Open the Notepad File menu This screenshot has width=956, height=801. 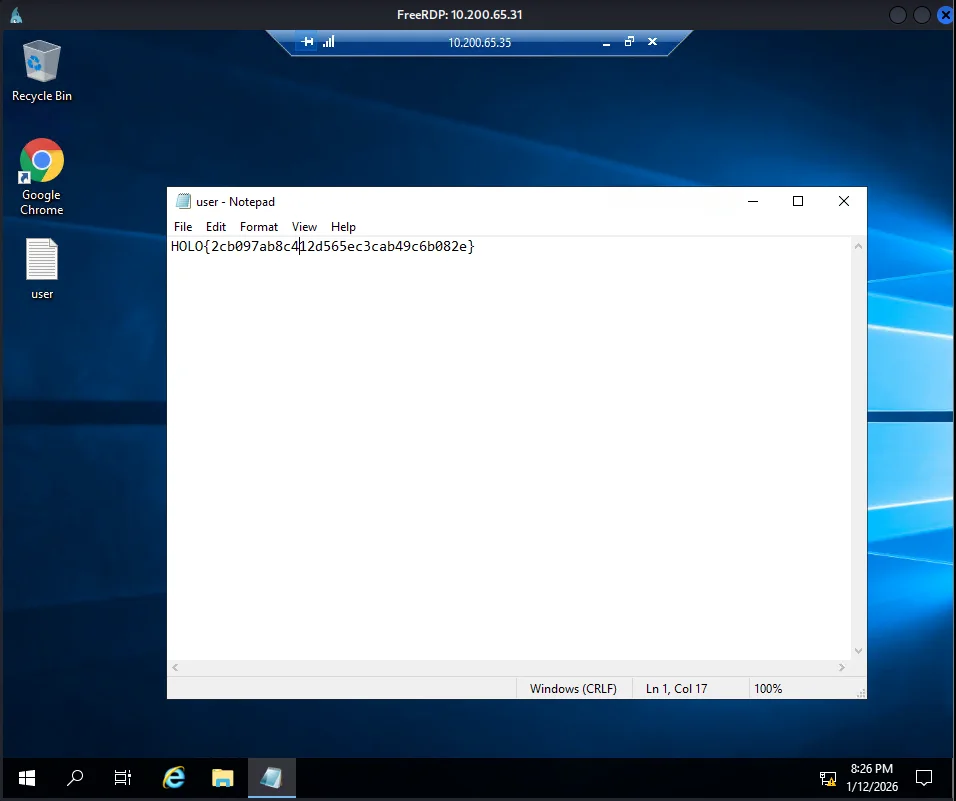183,227
